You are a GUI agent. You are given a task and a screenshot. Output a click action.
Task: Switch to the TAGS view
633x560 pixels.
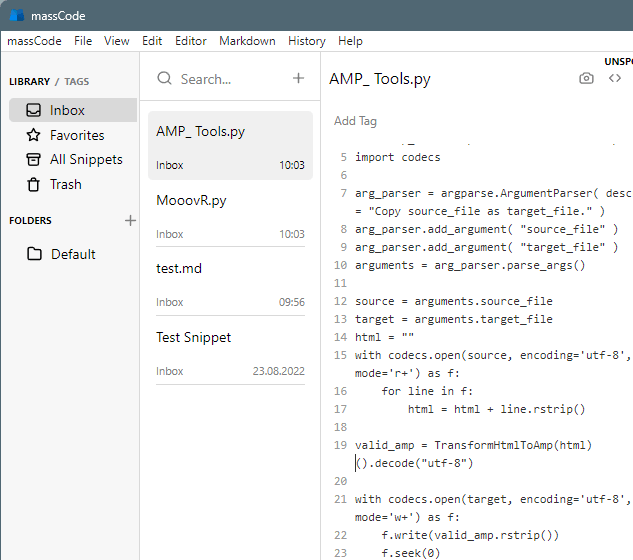[77, 81]
